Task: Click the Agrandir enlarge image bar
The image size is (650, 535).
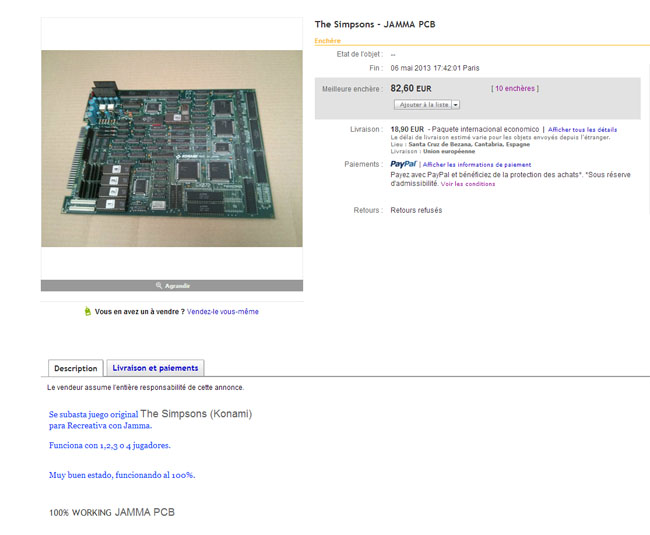Action: pyautogui.click(x=172, y=286)
